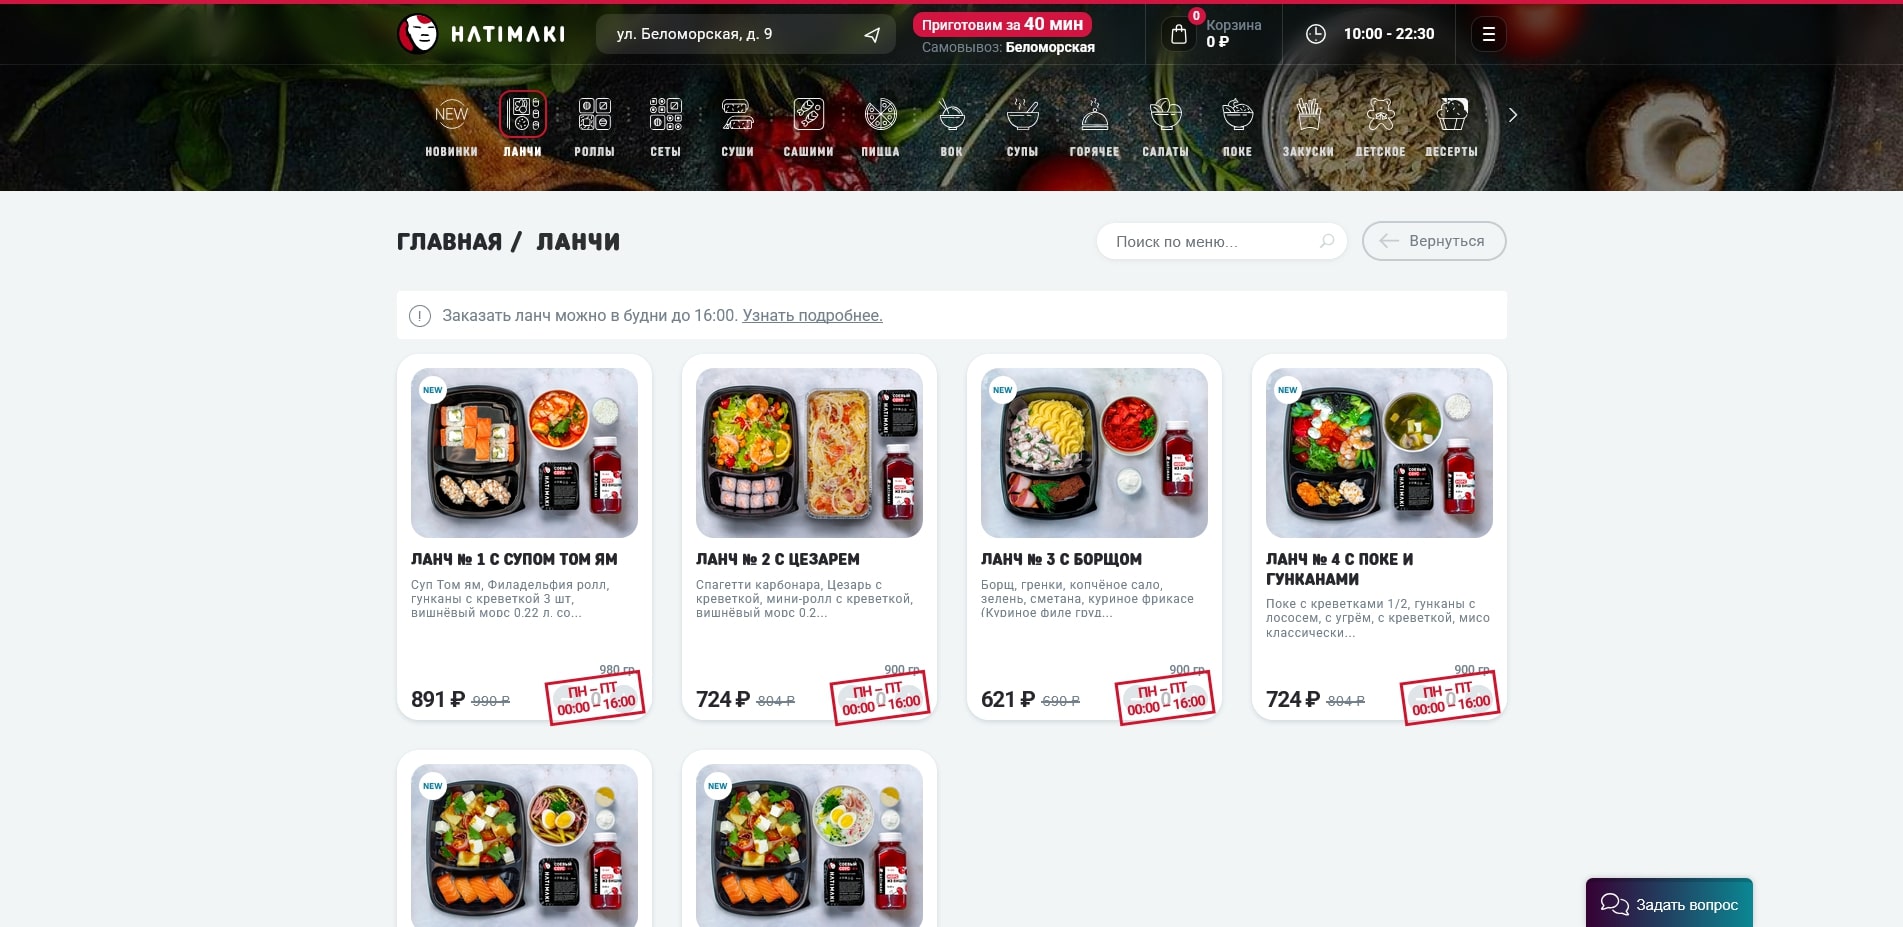Open the Десерты cupcake icon
This screenshot has height=927, width=1903.
tap(1451, 115)
